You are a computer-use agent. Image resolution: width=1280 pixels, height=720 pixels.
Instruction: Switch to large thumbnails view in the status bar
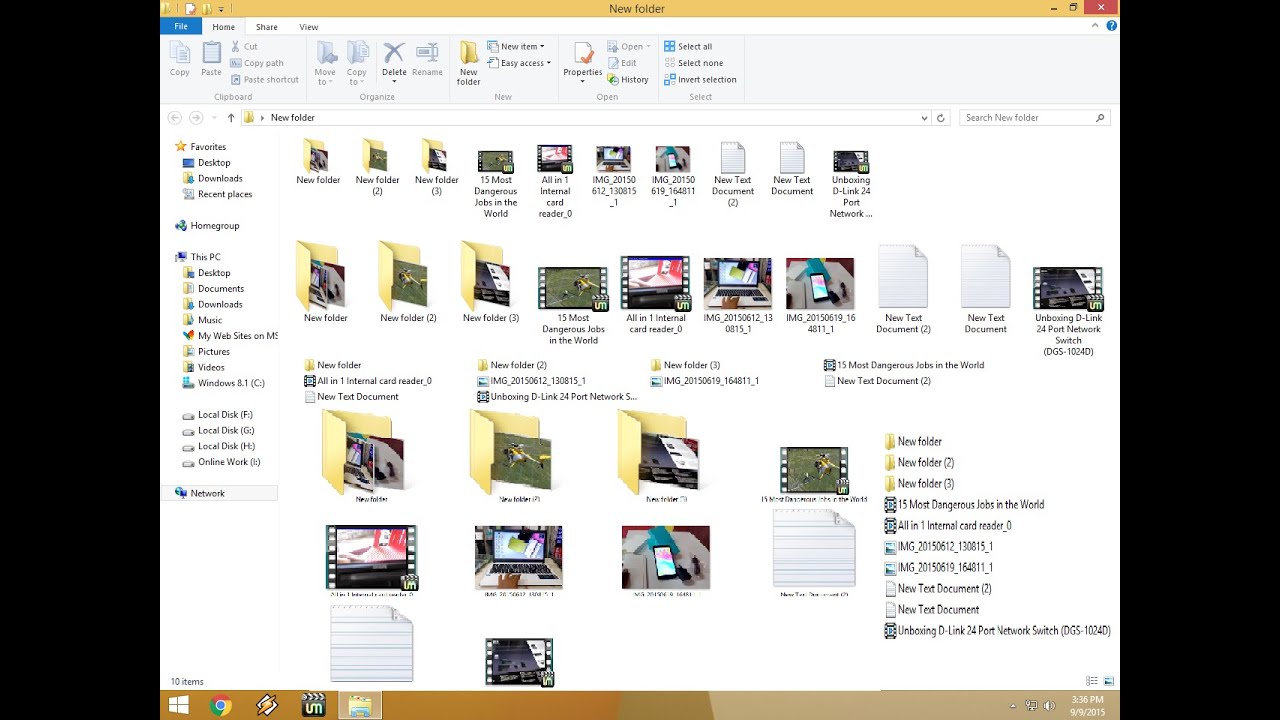(1107, 680)
